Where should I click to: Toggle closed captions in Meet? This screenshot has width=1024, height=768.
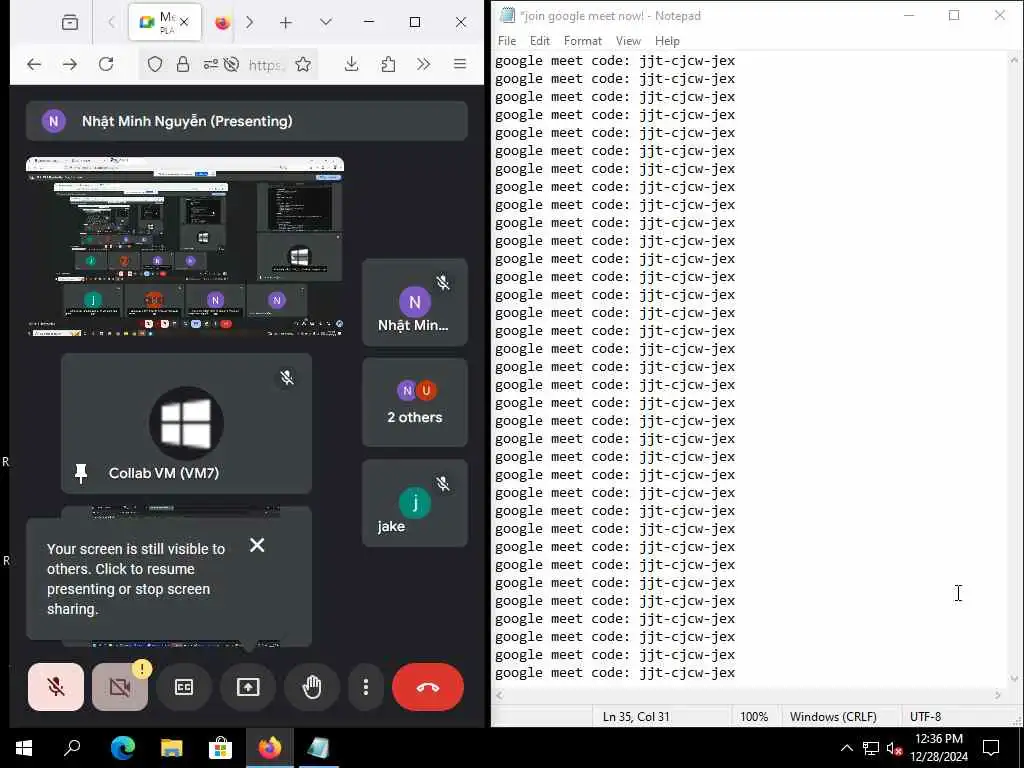[x=184, y=686]
